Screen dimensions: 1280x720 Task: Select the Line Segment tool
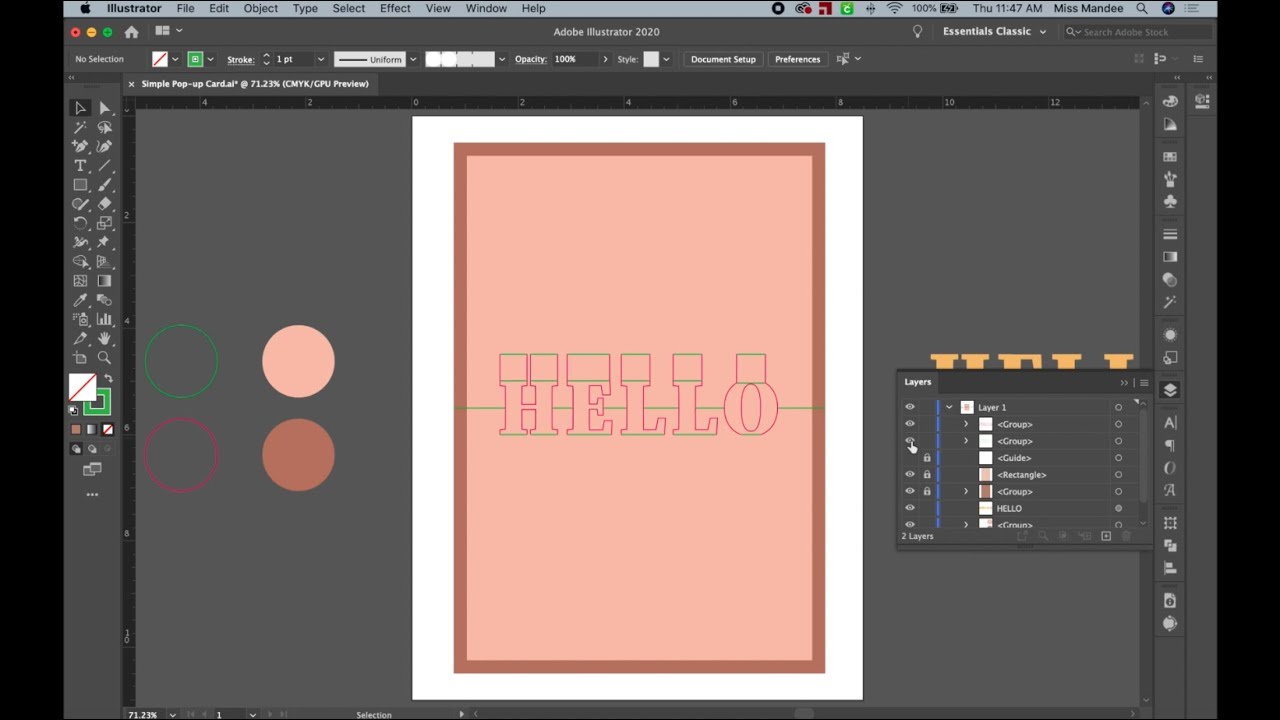[x=105, y=166]
